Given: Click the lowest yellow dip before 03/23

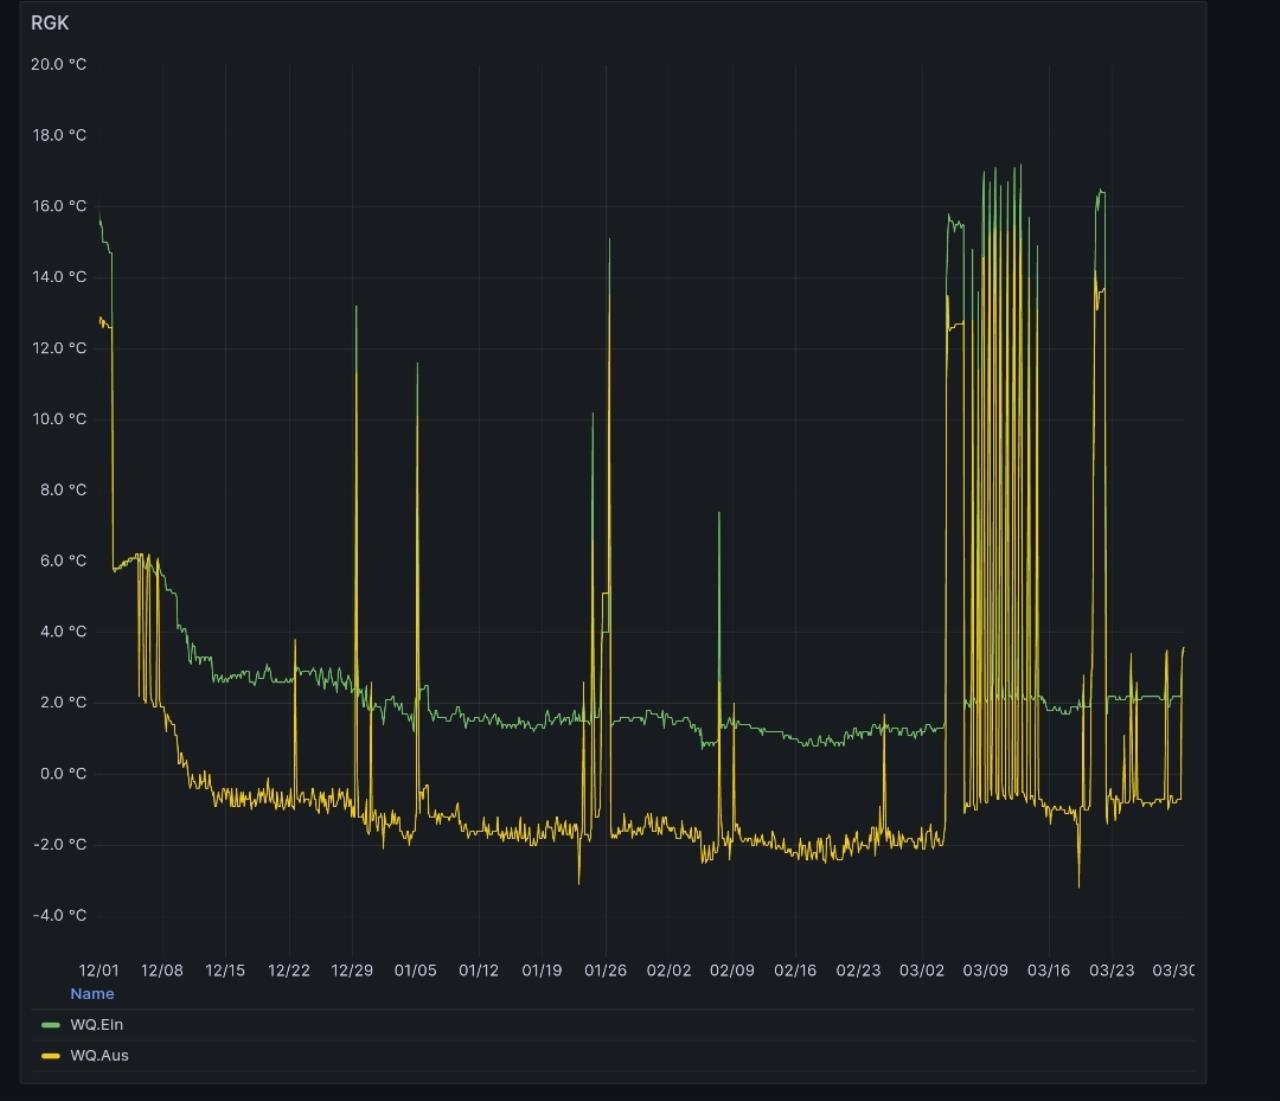Looking at the screenshot, I should pos(1079,886).
